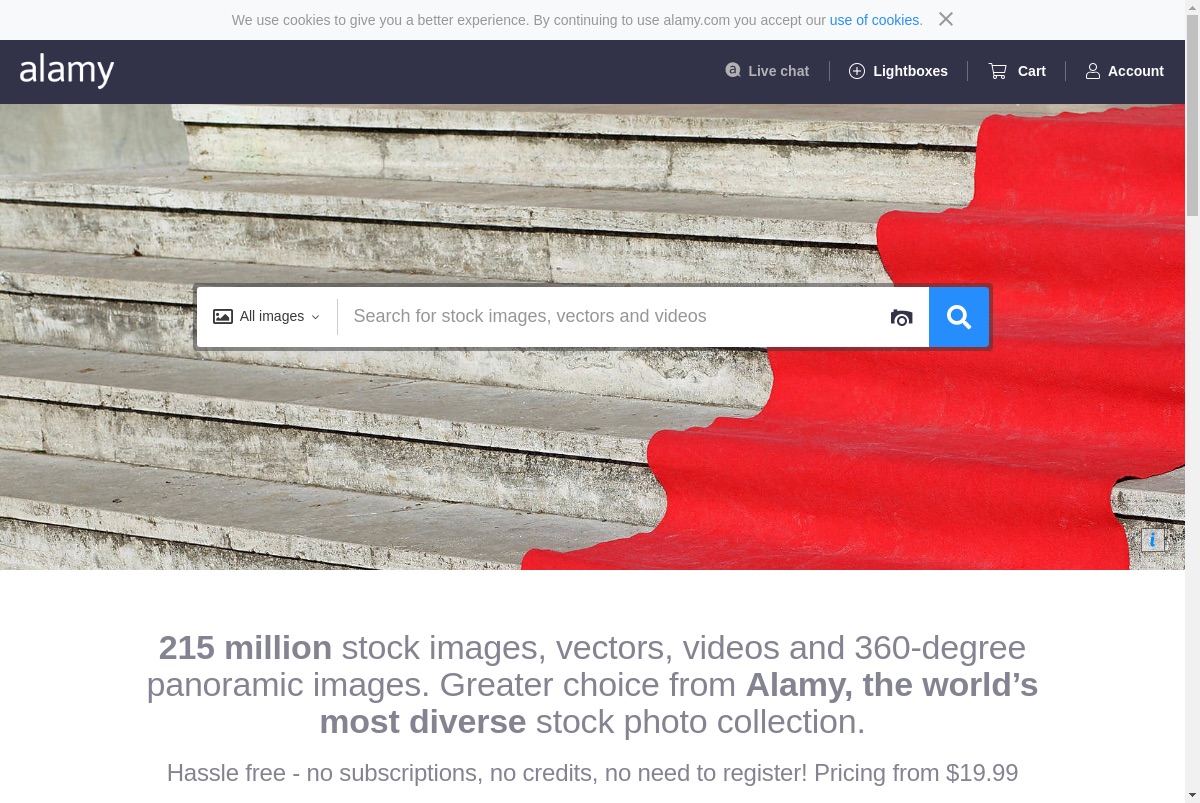Open the Lightboxes menu item

coord(898,71)
